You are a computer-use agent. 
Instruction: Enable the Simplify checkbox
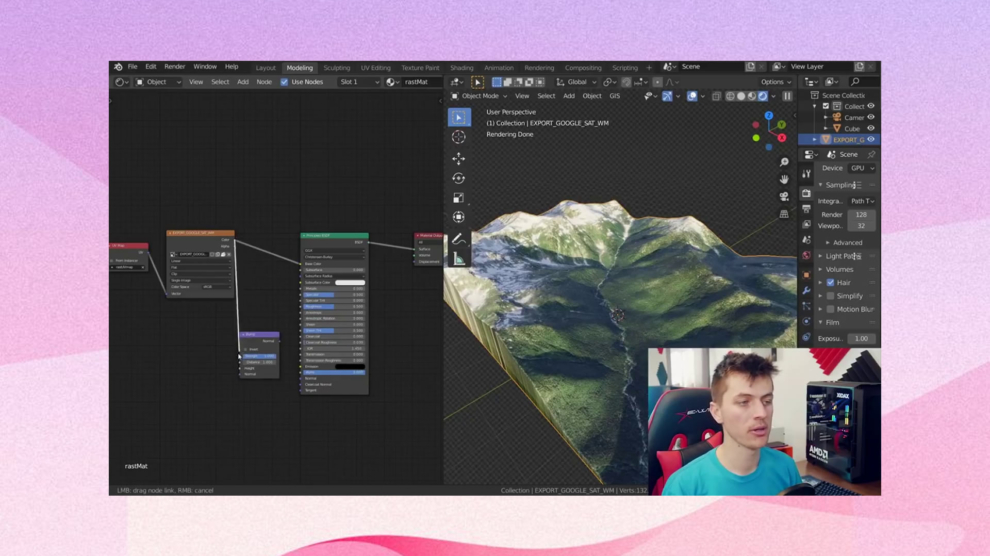[x=830, y=296]
